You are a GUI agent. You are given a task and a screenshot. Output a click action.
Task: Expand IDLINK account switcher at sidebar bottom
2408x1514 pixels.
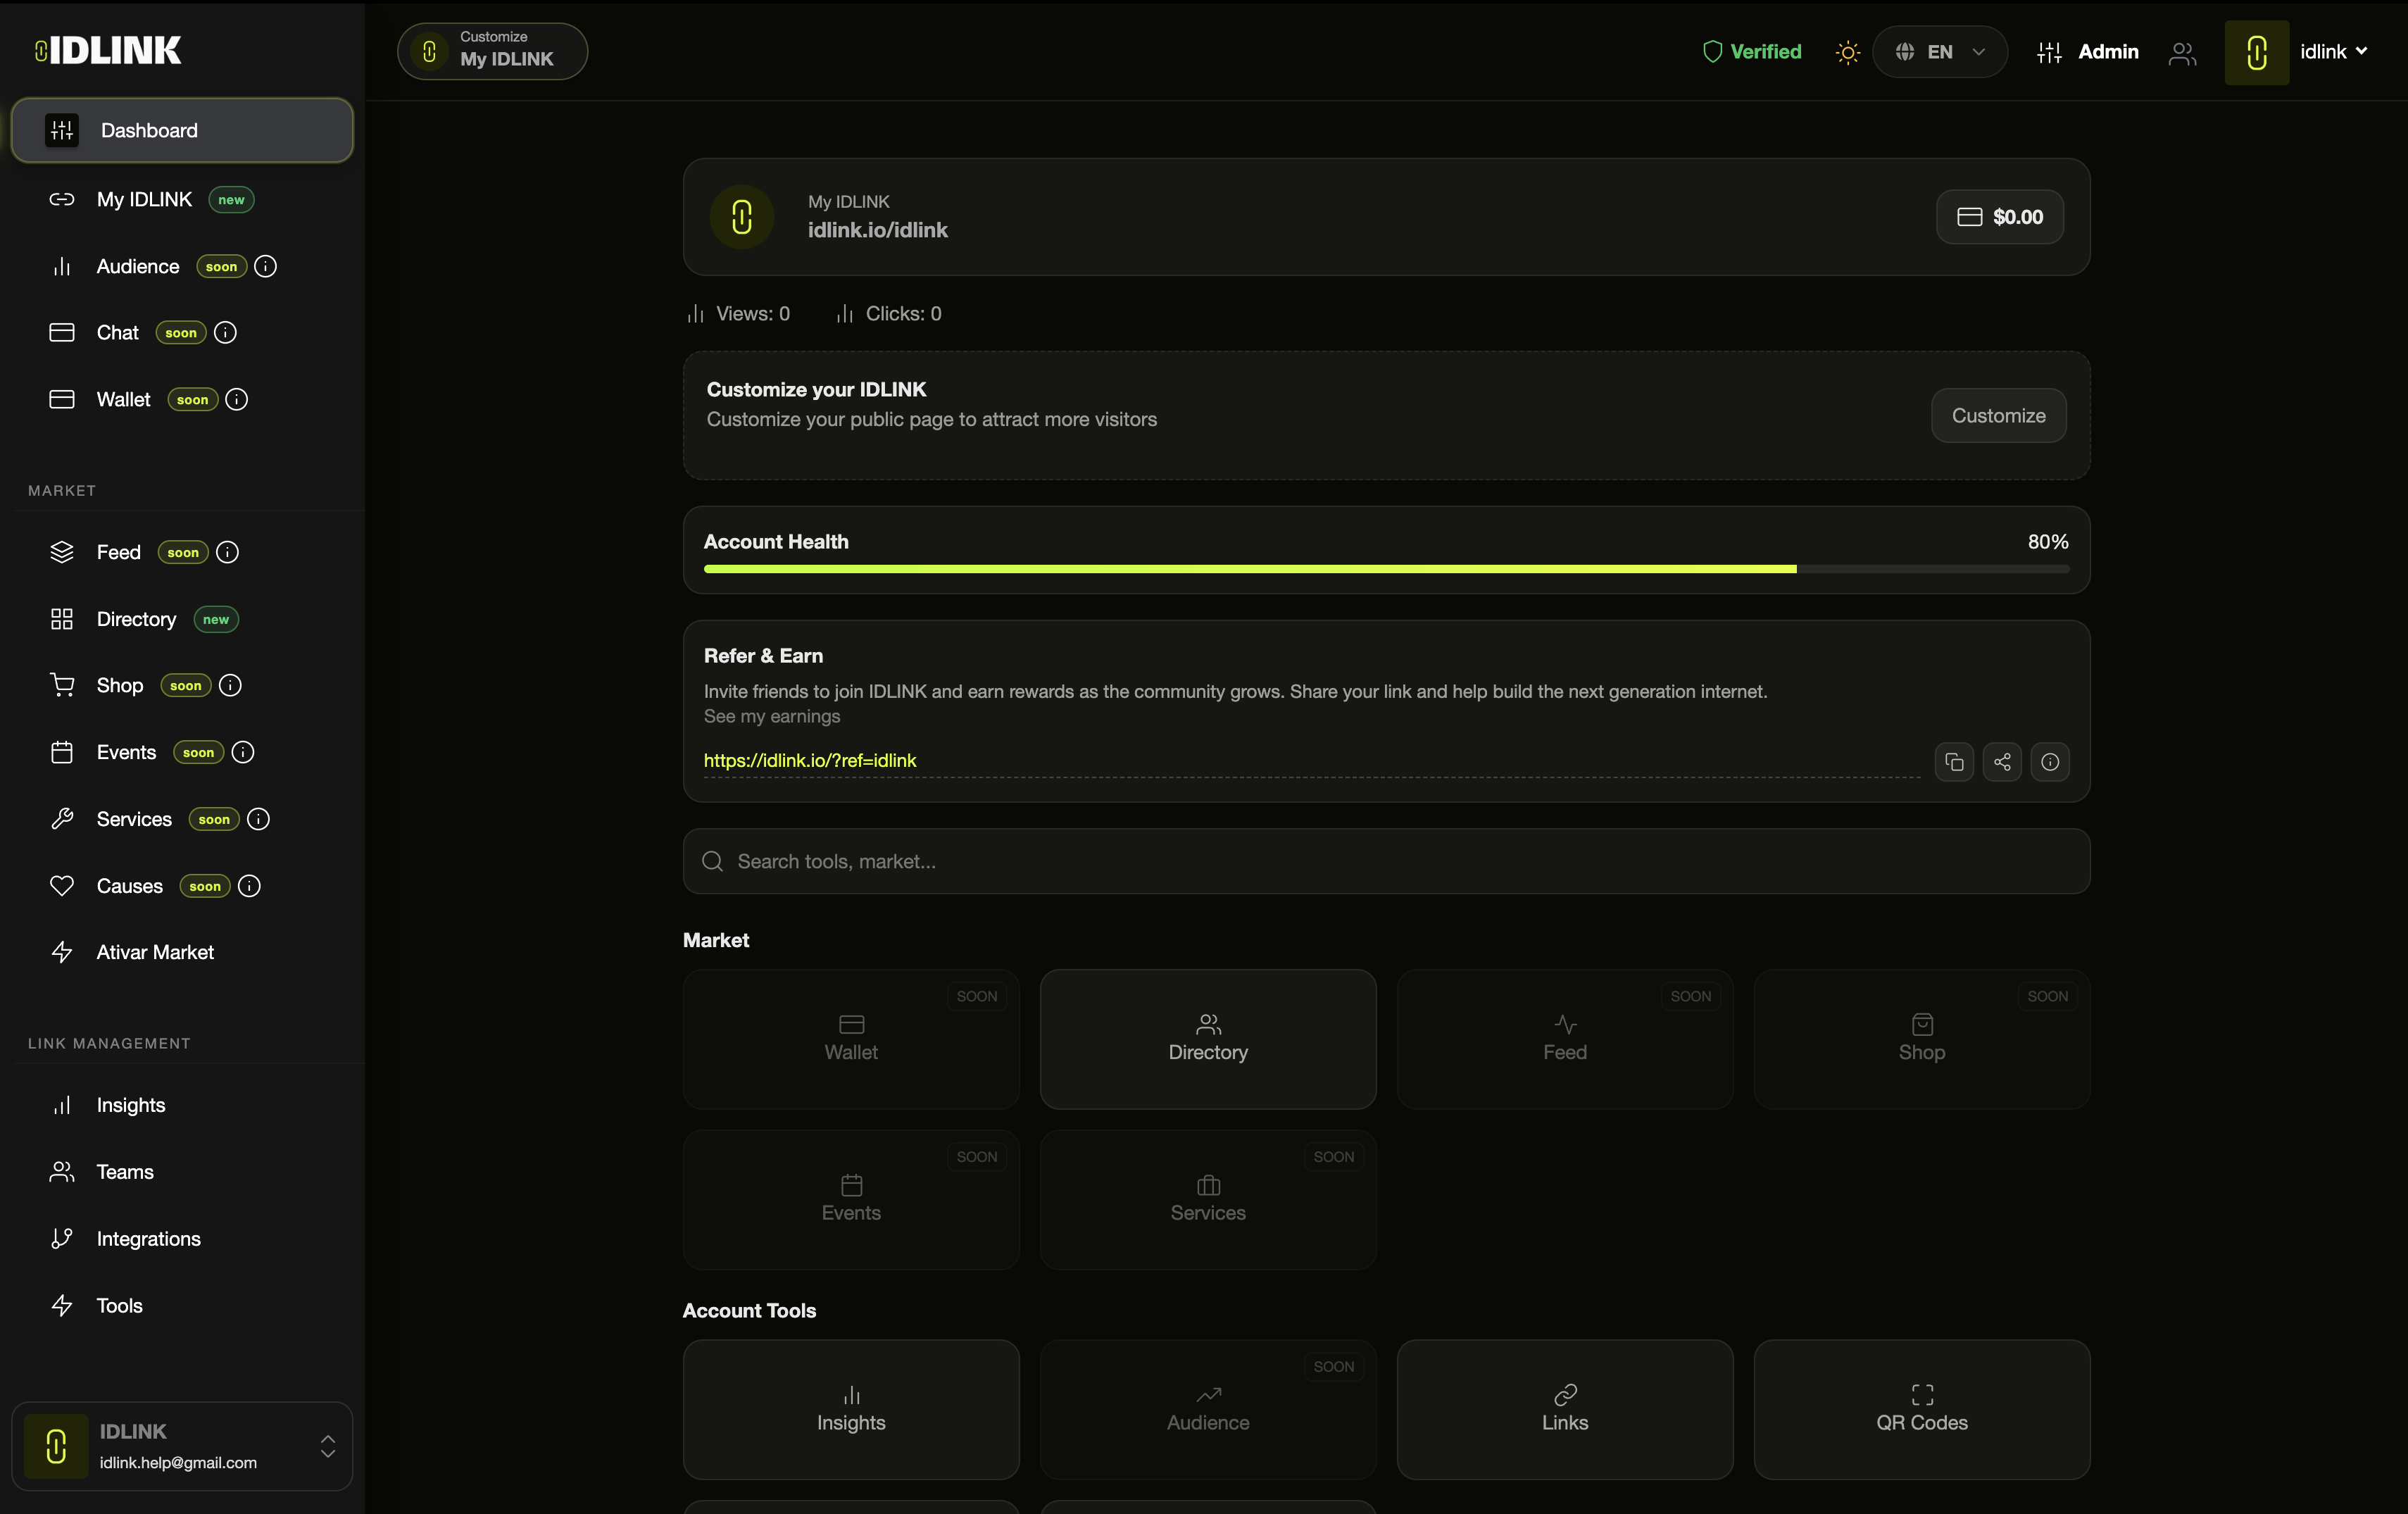click(327, 1446)
